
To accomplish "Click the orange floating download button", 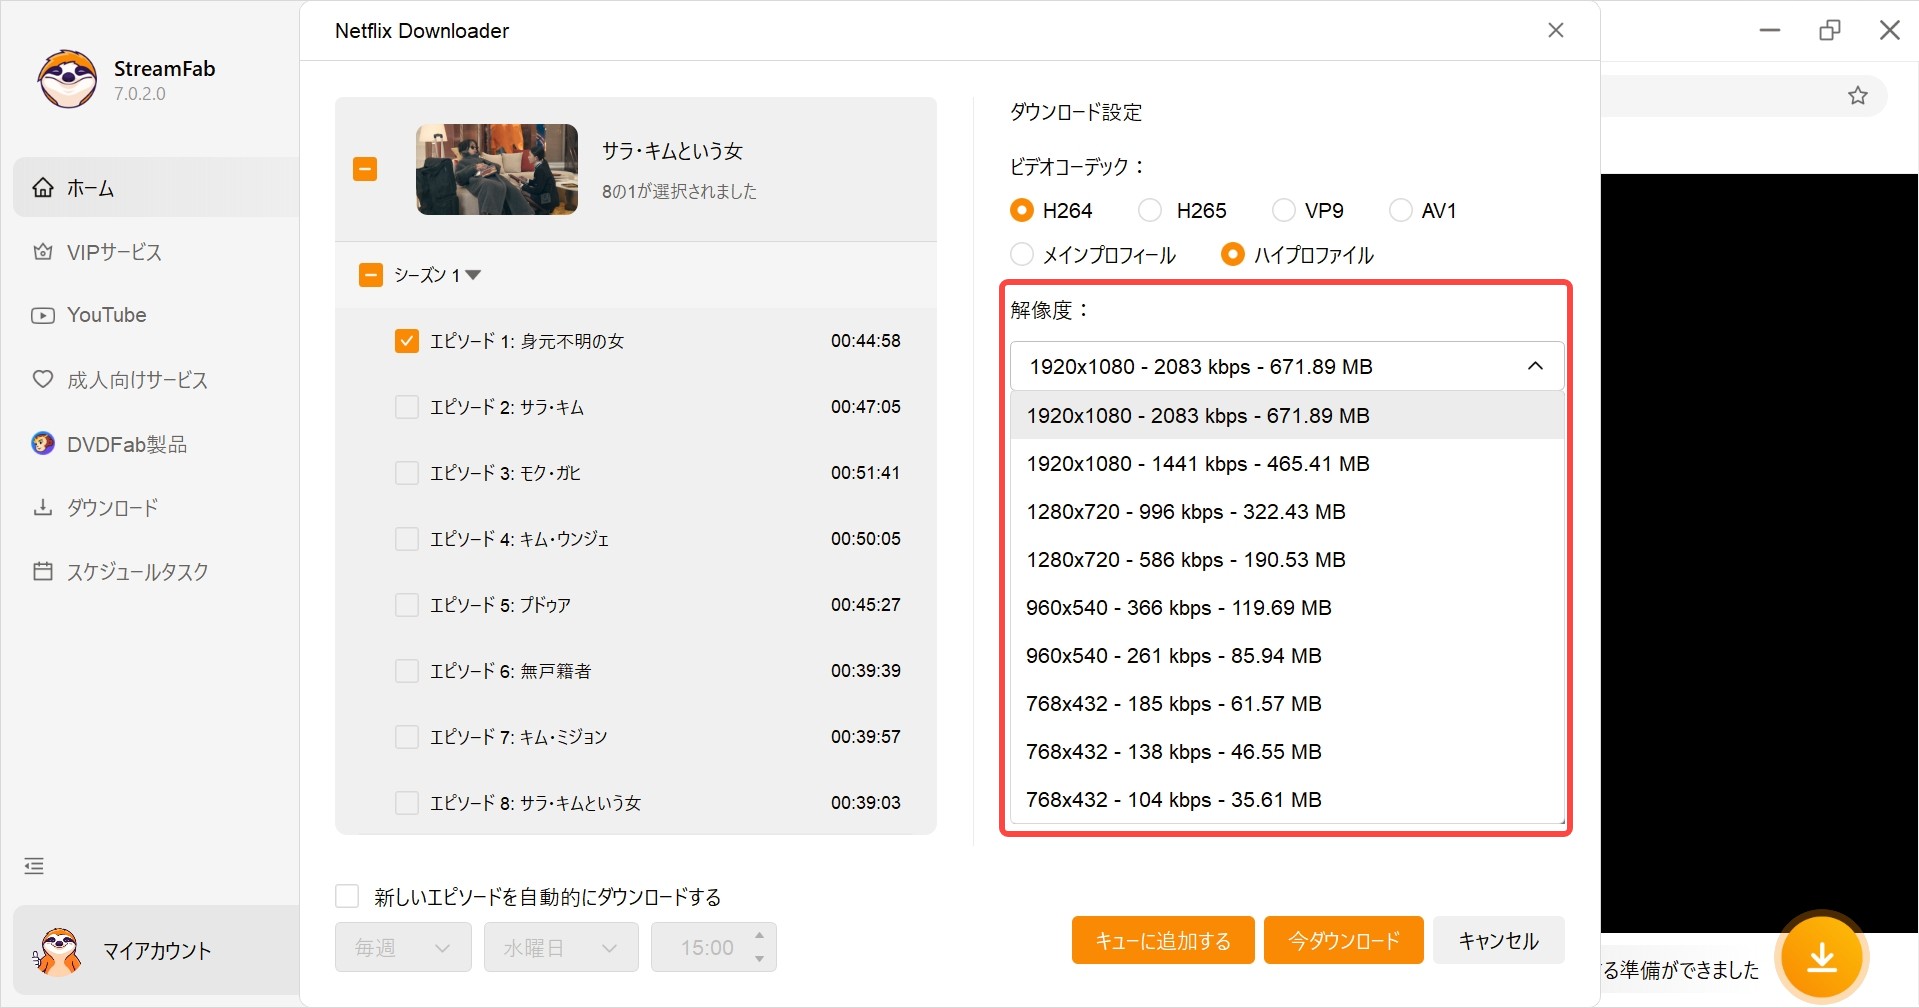I will pyautogui.click(x=1822, y=957).
